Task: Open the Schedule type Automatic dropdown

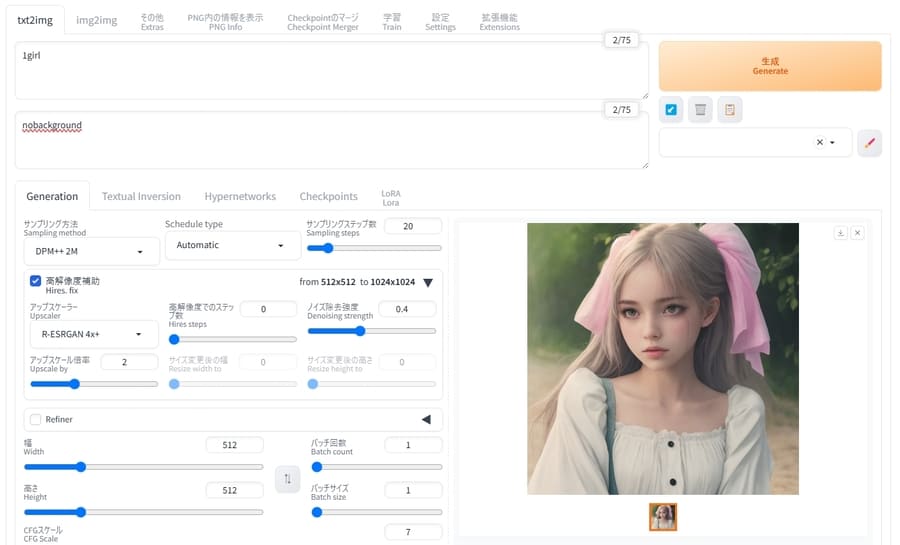Action: pyautogui.click(x=232, y=245)
